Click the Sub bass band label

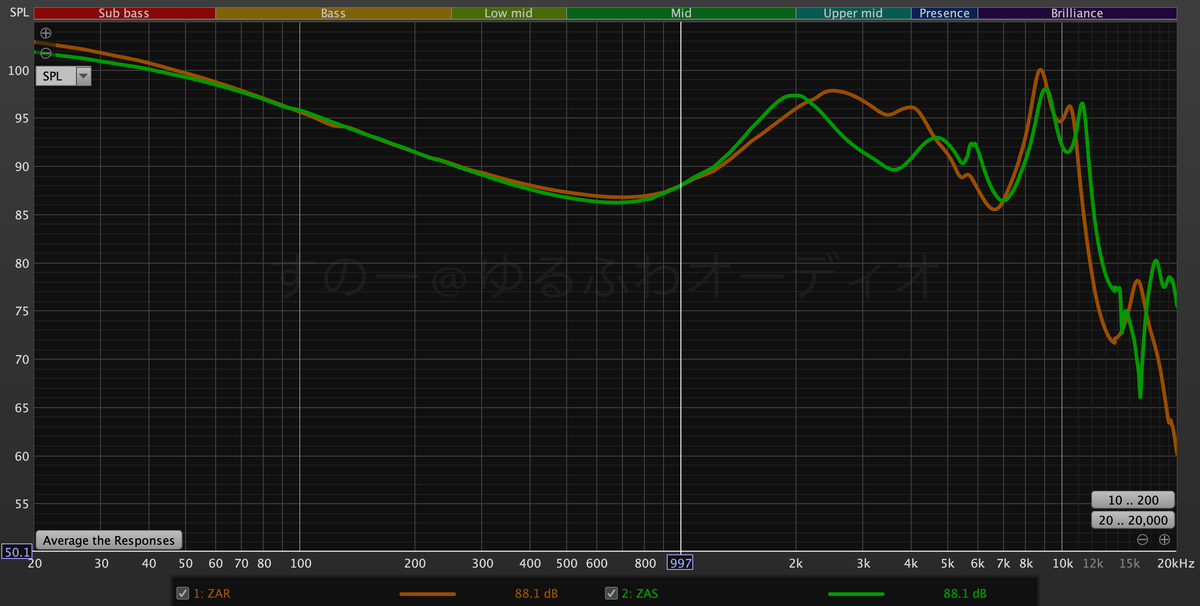[125, 13]
